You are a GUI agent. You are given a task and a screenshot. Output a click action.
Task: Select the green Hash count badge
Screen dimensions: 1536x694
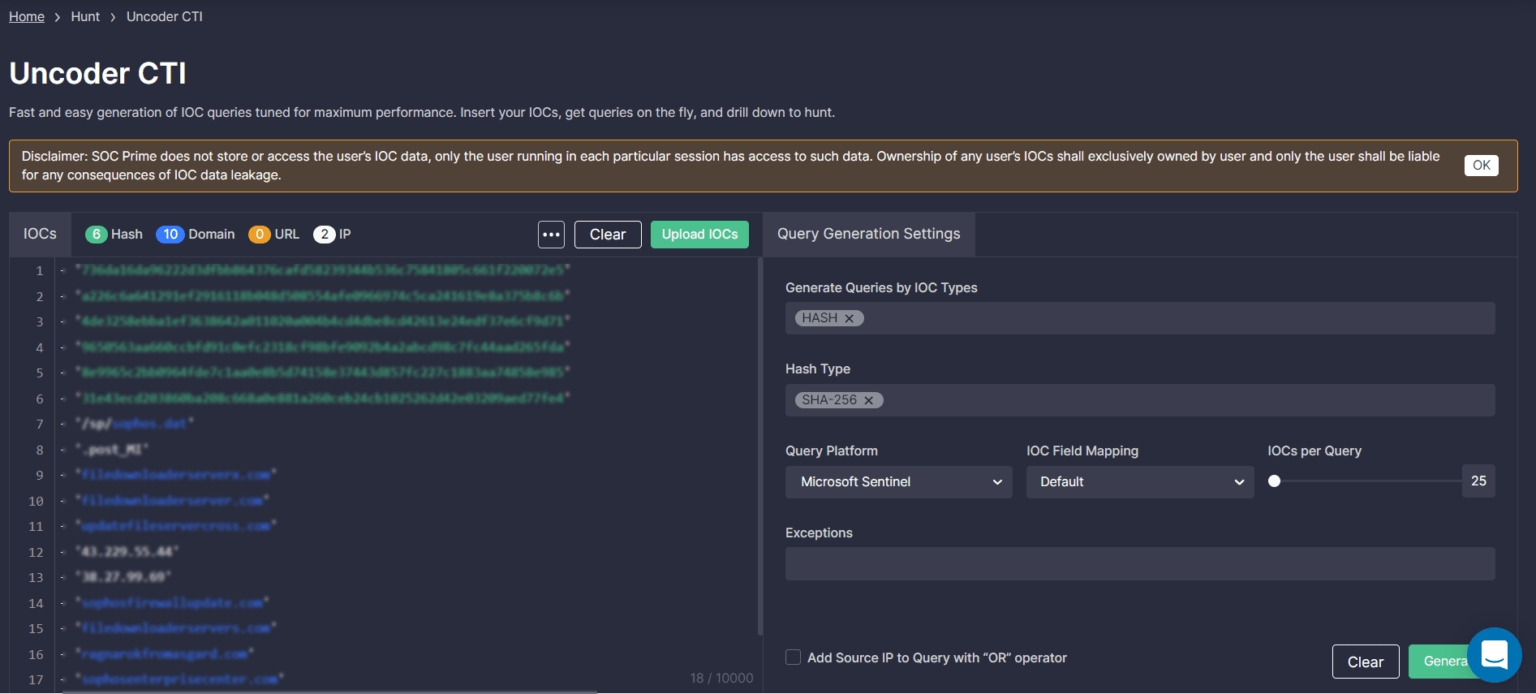coord(97,233)
